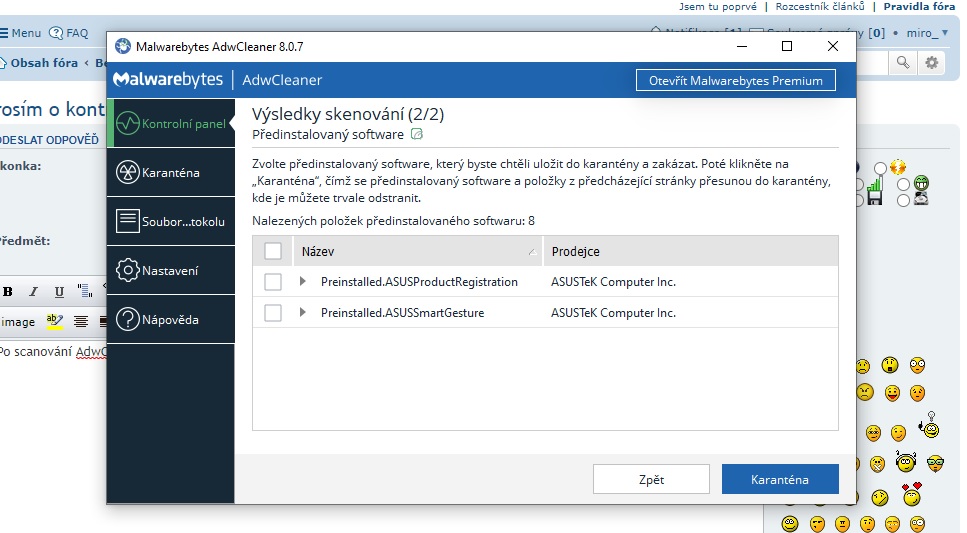Open the forum Menu
967x533 pixels.
20,33
